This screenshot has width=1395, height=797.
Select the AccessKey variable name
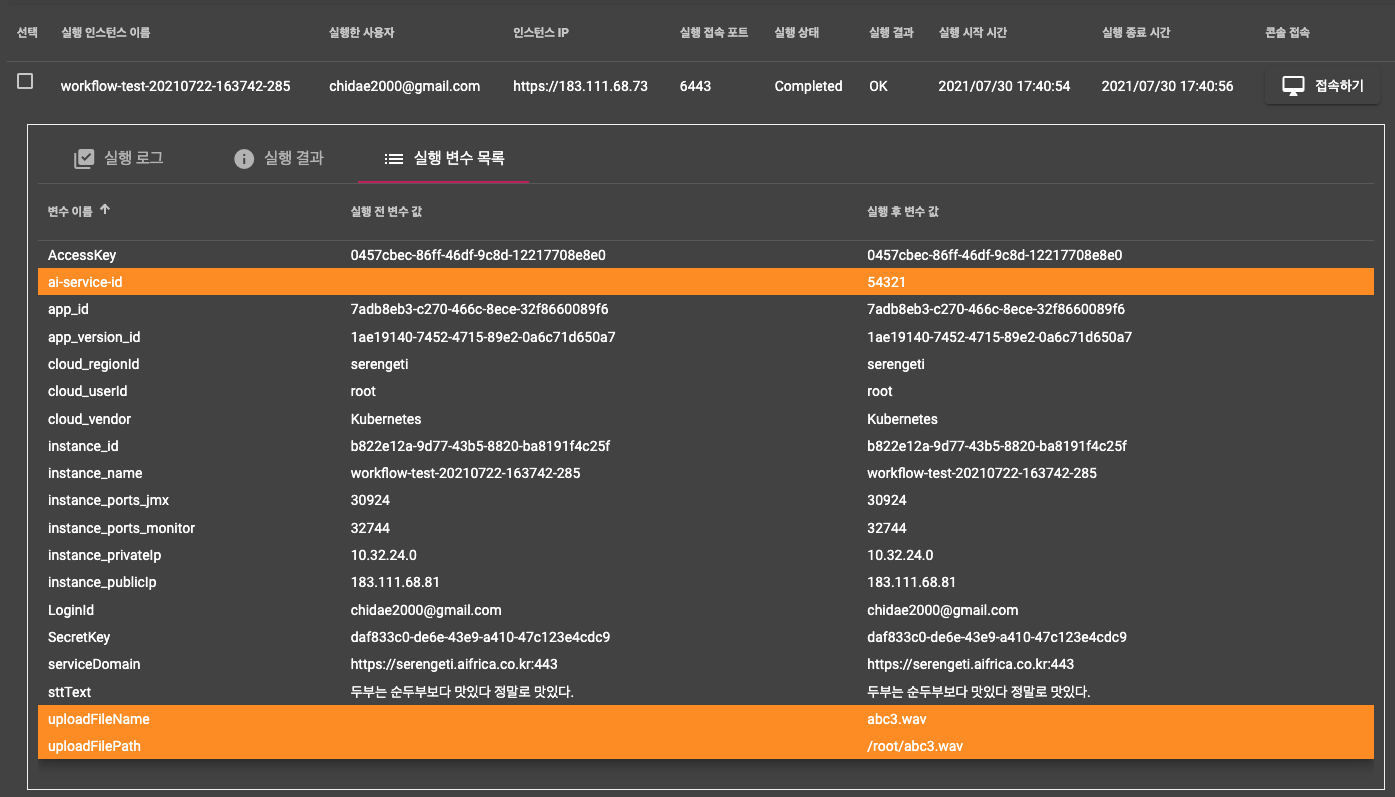[82, 255]
